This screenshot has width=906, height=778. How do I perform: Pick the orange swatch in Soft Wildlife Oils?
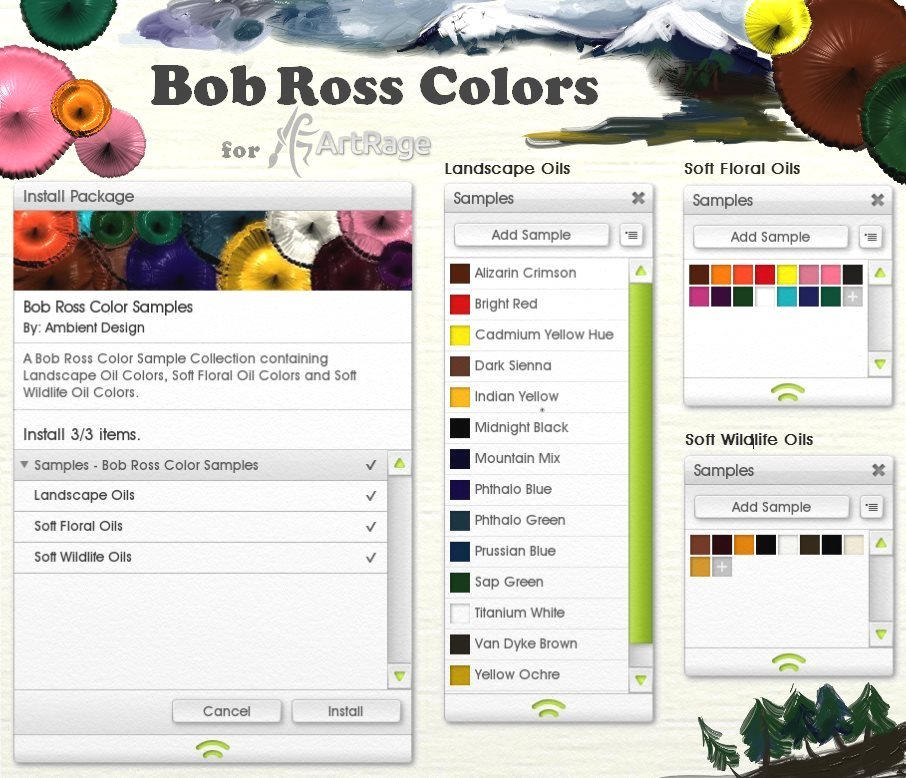[744, 544]
